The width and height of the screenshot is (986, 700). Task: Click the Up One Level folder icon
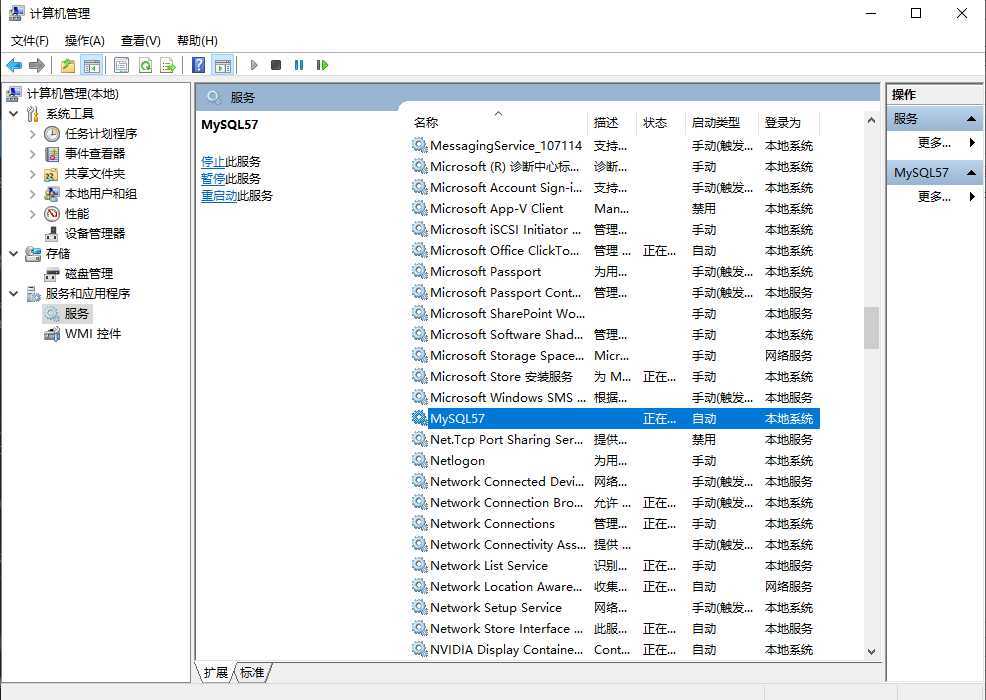point(68,65)
